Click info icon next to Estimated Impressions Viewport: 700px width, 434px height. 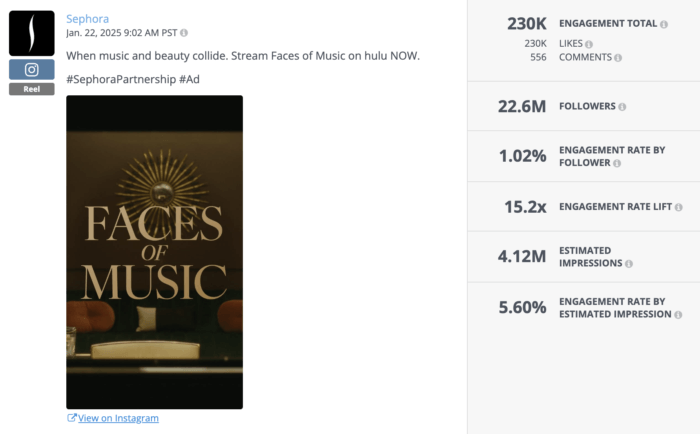(x=629, y=264)
